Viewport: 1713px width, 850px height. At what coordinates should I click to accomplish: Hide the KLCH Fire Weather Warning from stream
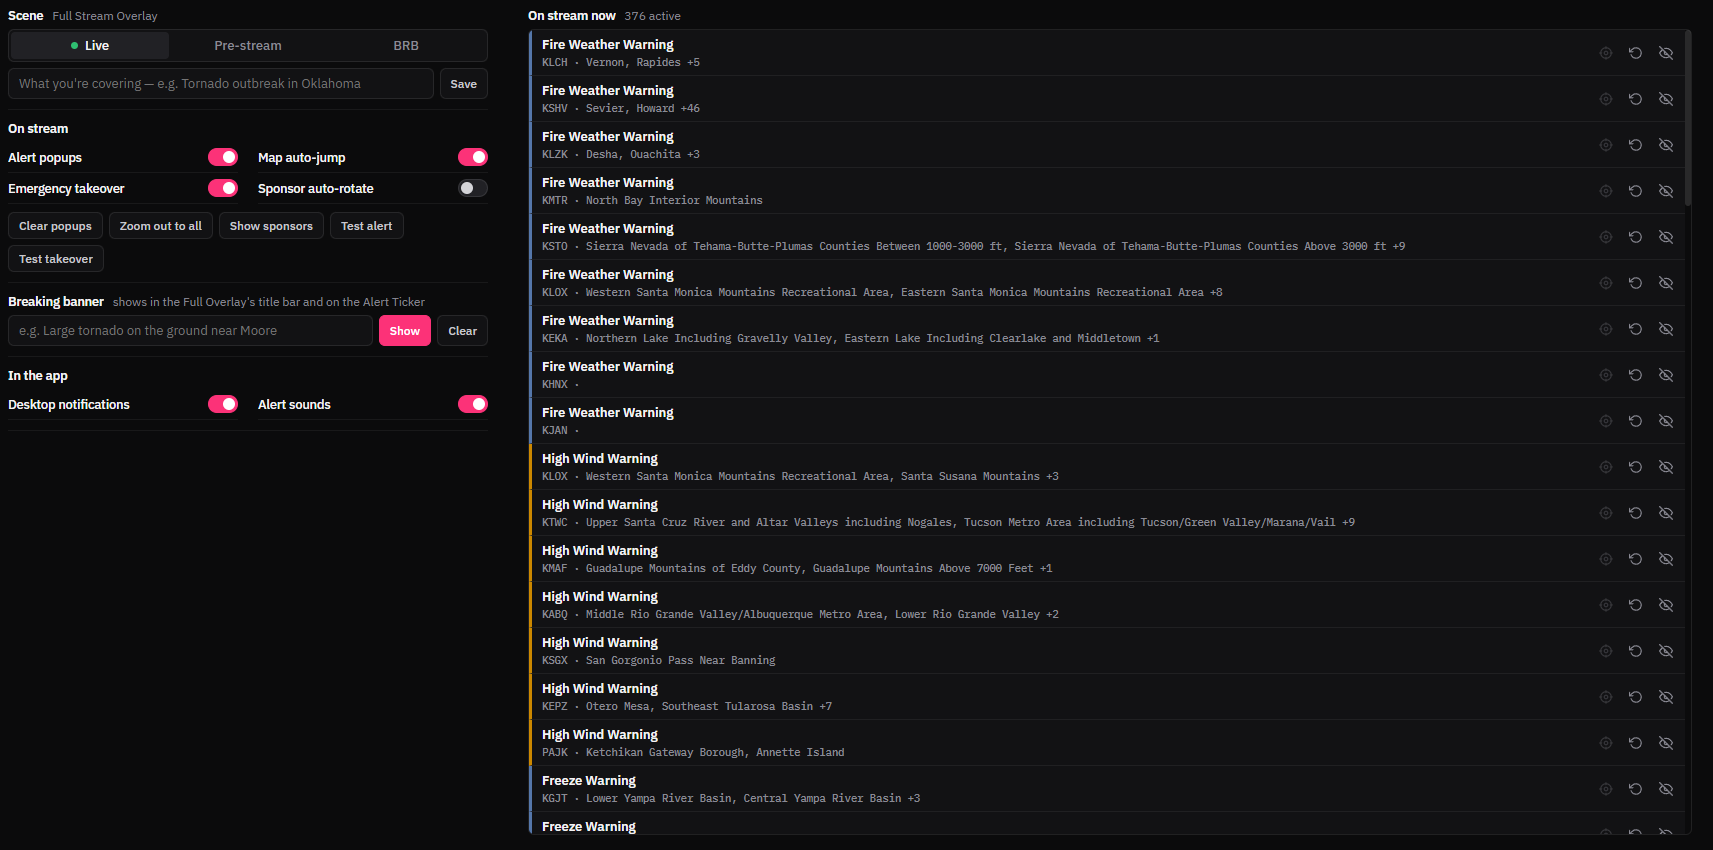click(1666, 53)
